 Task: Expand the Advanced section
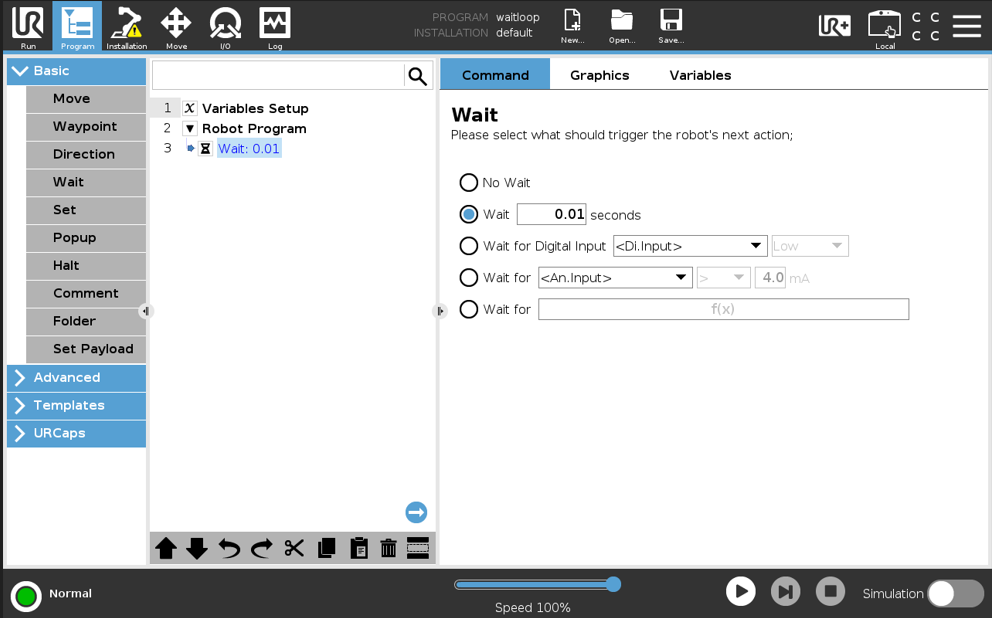tap(77, 378)
